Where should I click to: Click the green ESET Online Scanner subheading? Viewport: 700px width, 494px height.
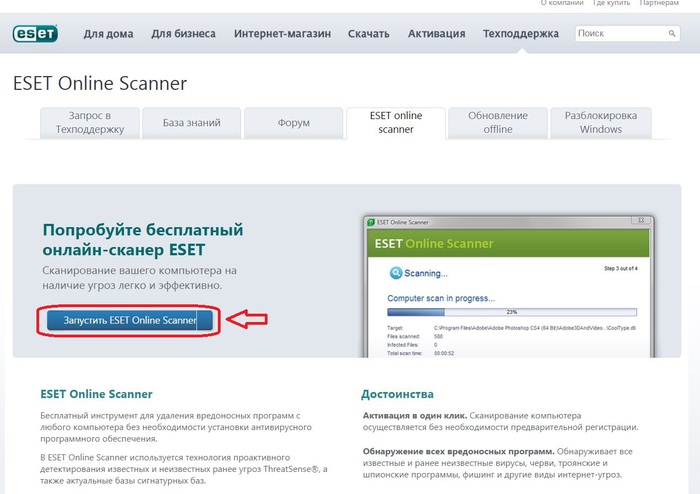pyautogui.click(x=96, y=394)
